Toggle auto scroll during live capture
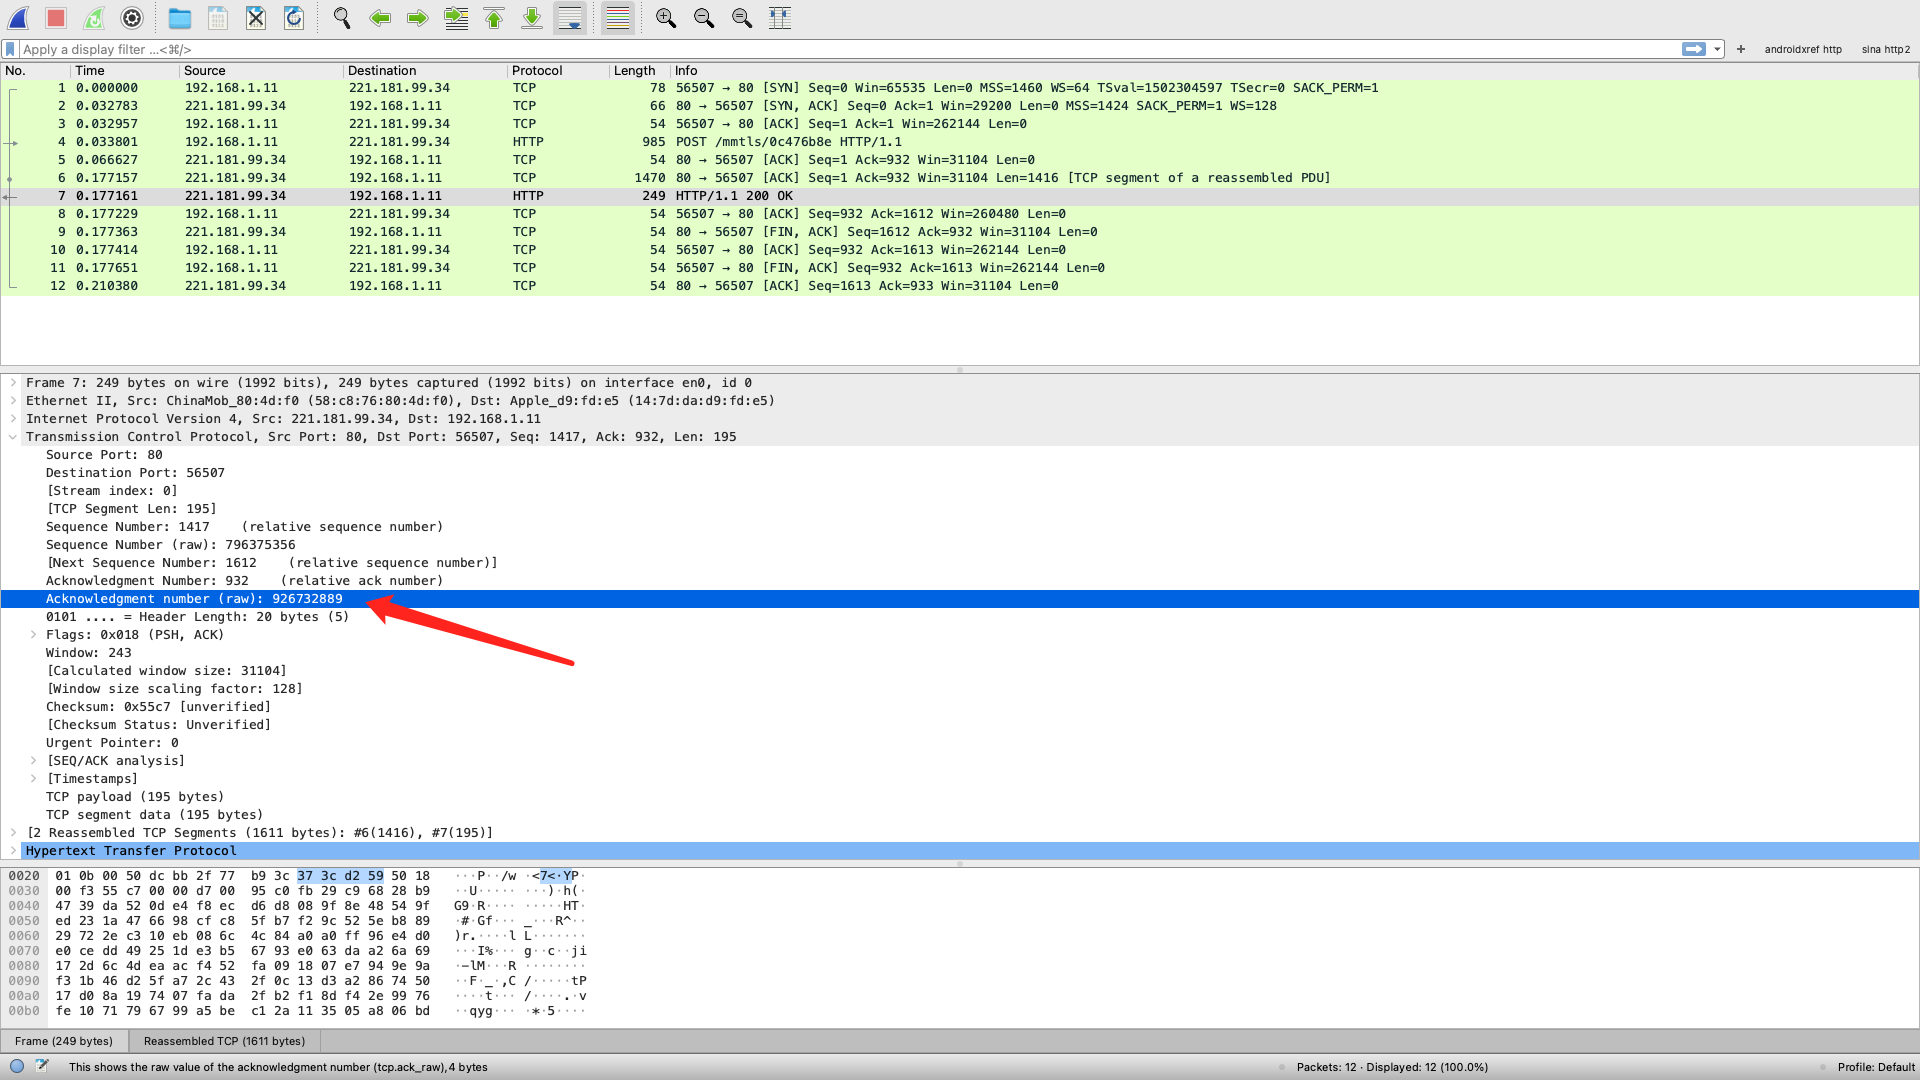This screenshot has height=1080, width=1920. (570, 18)
